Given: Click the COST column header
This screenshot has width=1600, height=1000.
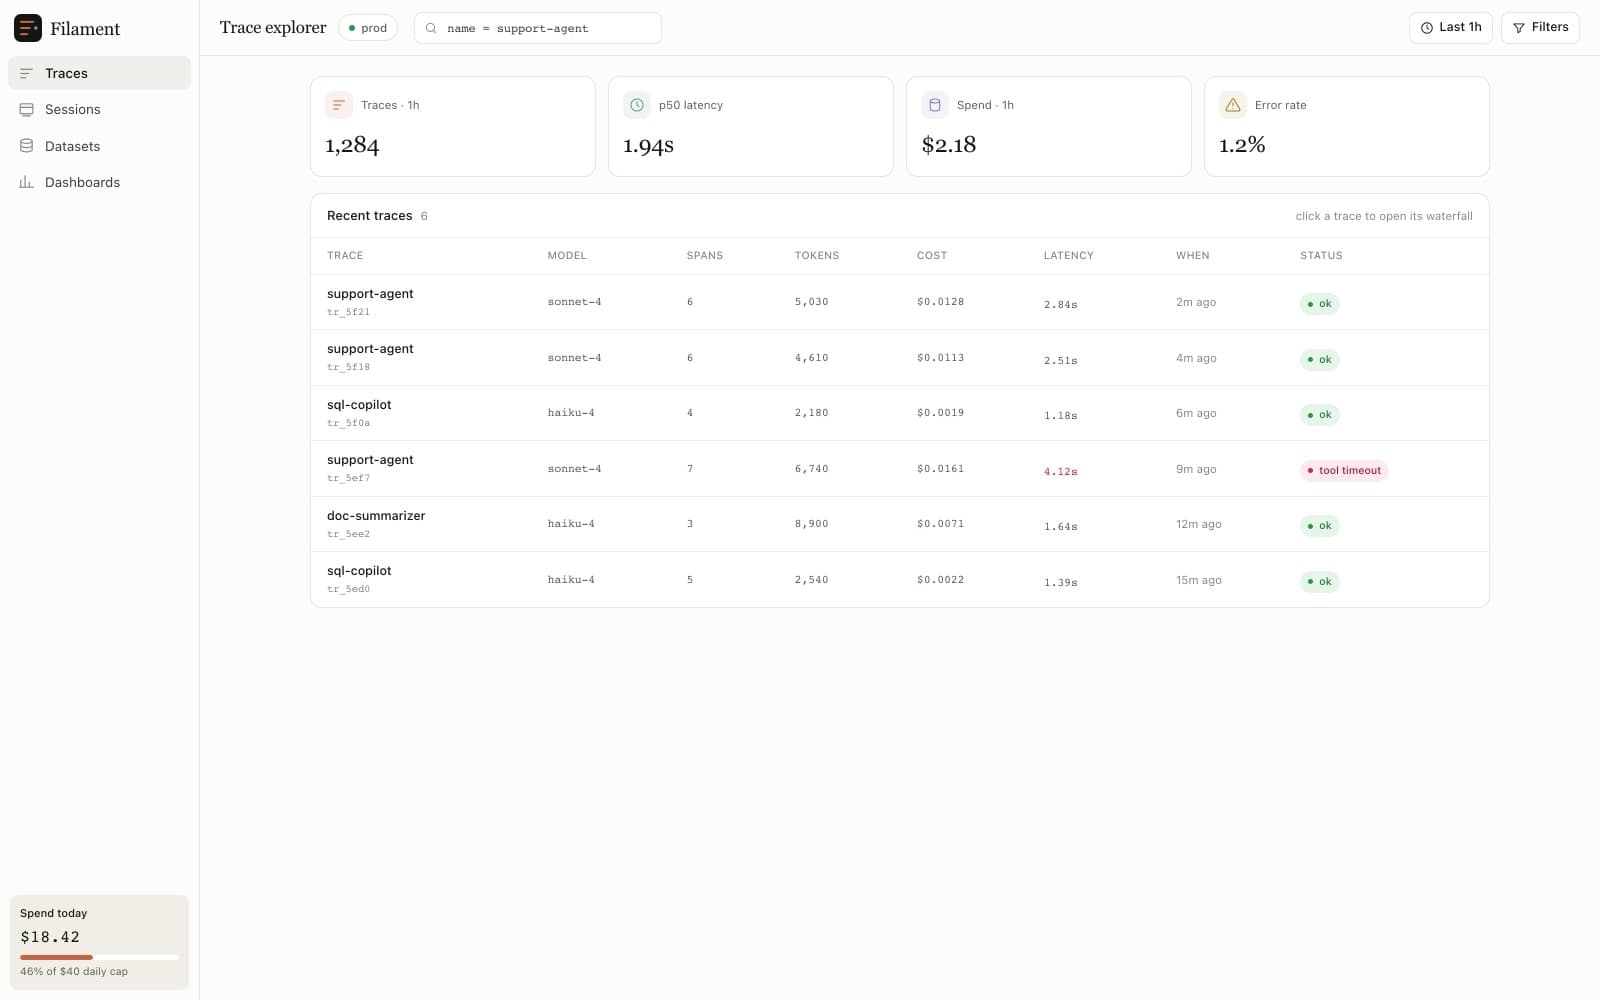Looking at the screenshot, I should (x=932, y=256).
